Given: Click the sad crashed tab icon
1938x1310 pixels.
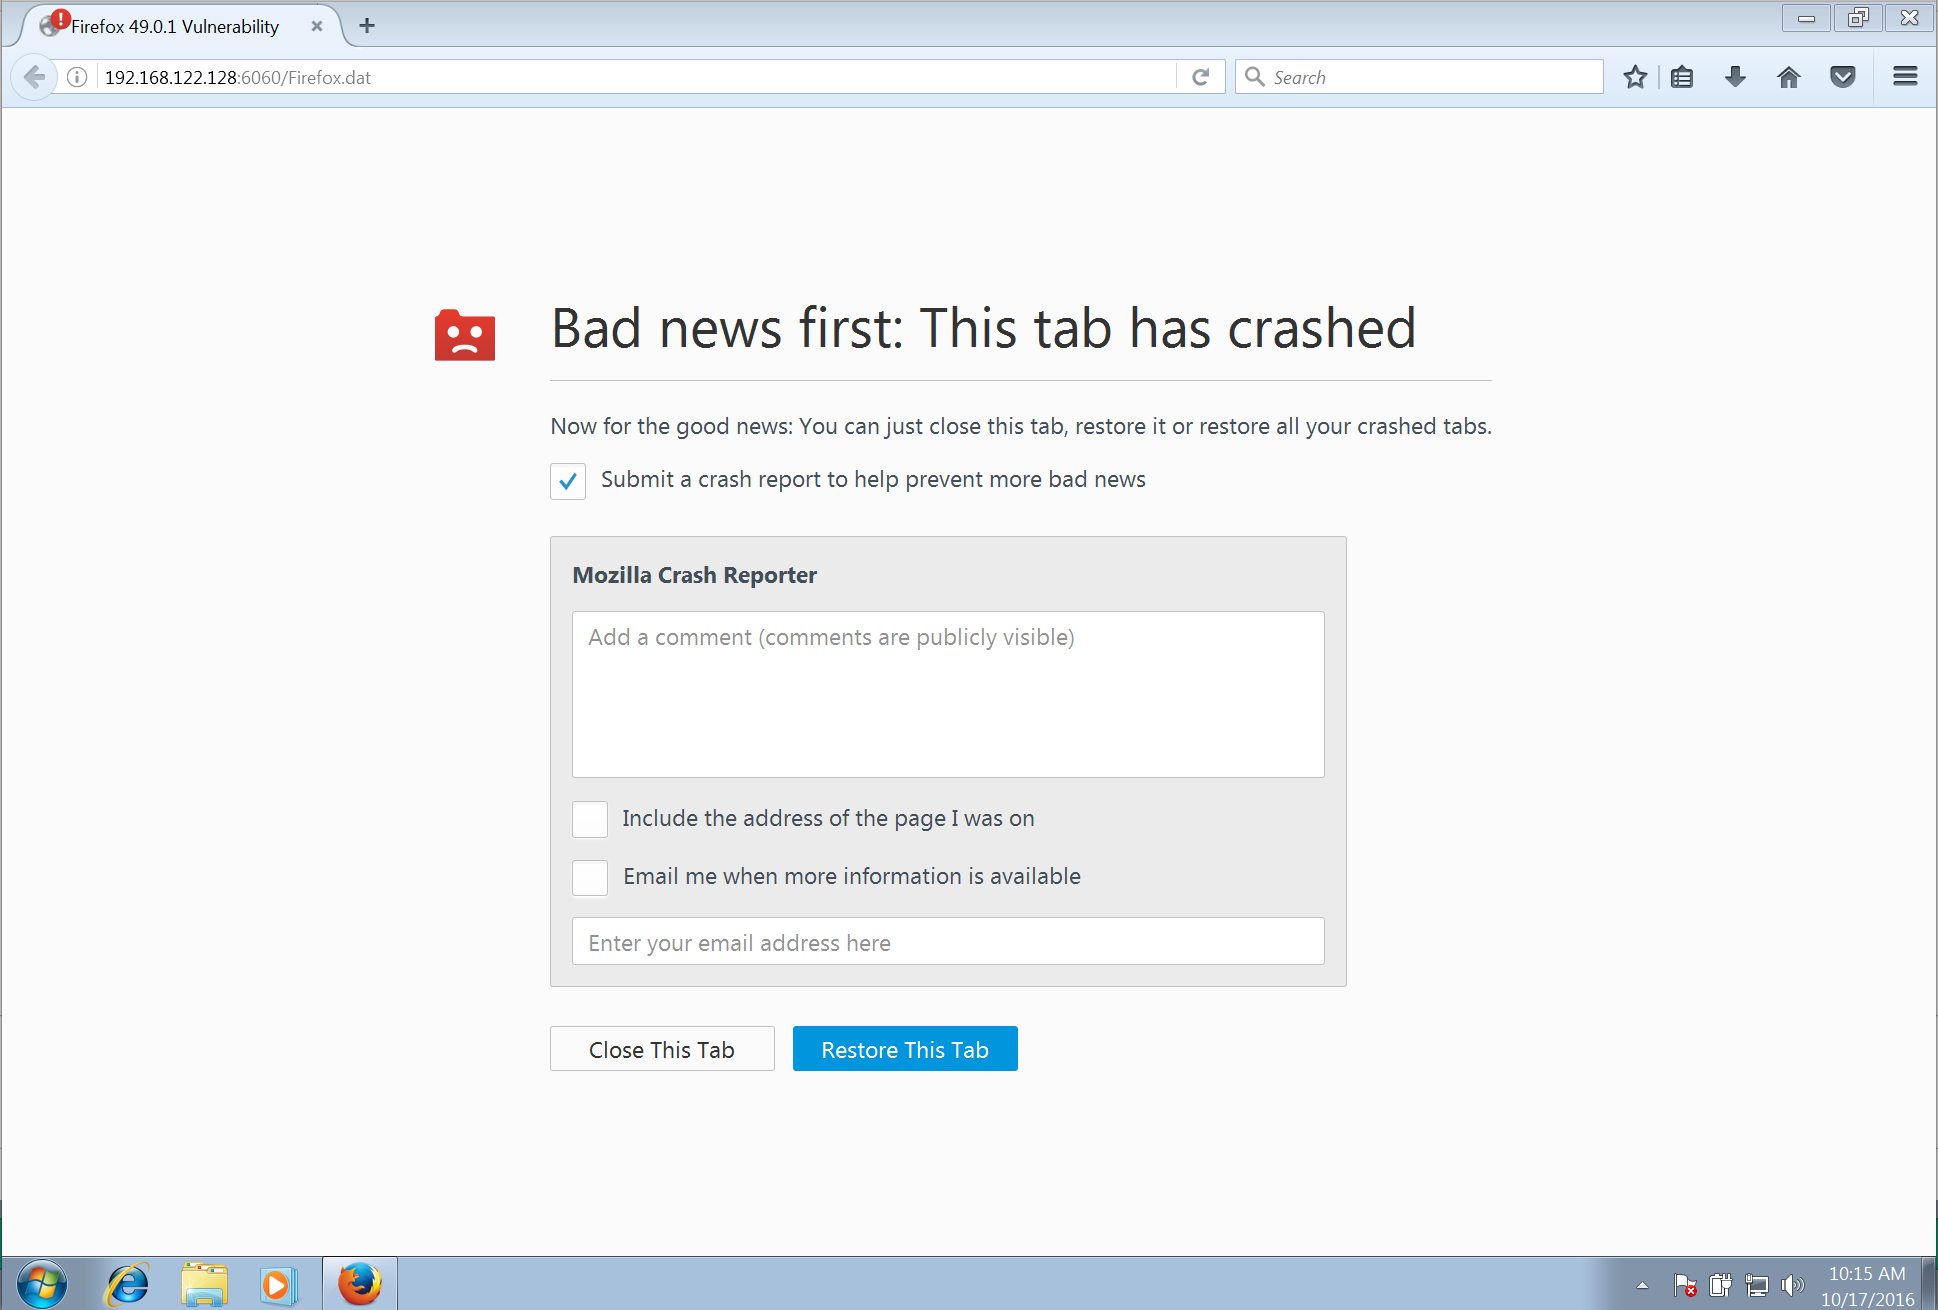Looking at the screenshot, I should point(465,335).
